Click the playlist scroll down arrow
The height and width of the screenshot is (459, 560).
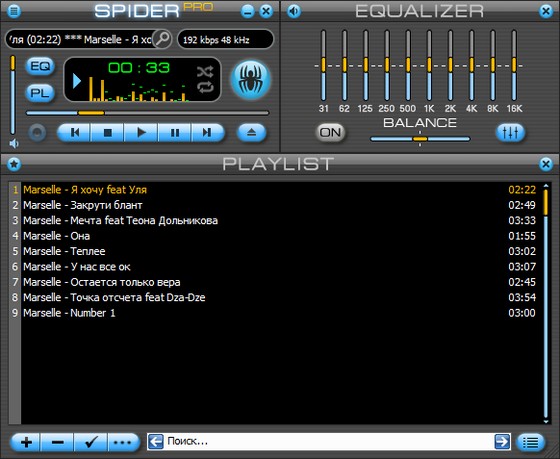pyautogui.click(x=546, y=422)
